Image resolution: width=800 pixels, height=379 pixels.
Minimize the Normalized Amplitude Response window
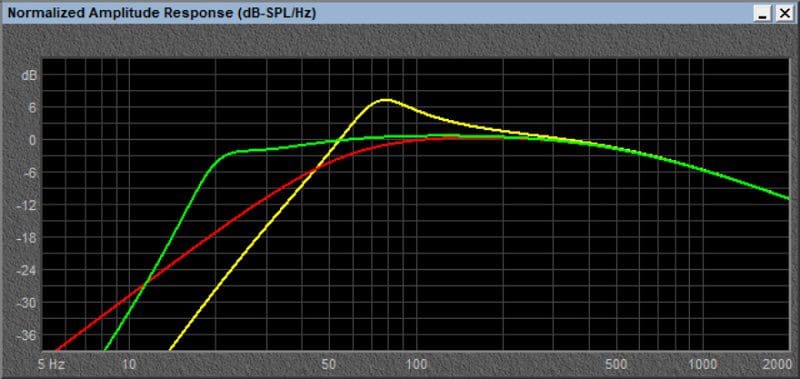(763, 14)
